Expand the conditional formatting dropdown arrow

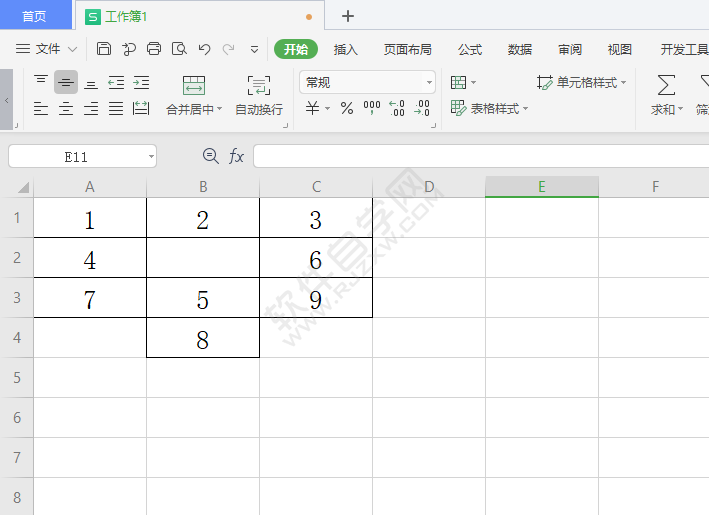point(473,82)
